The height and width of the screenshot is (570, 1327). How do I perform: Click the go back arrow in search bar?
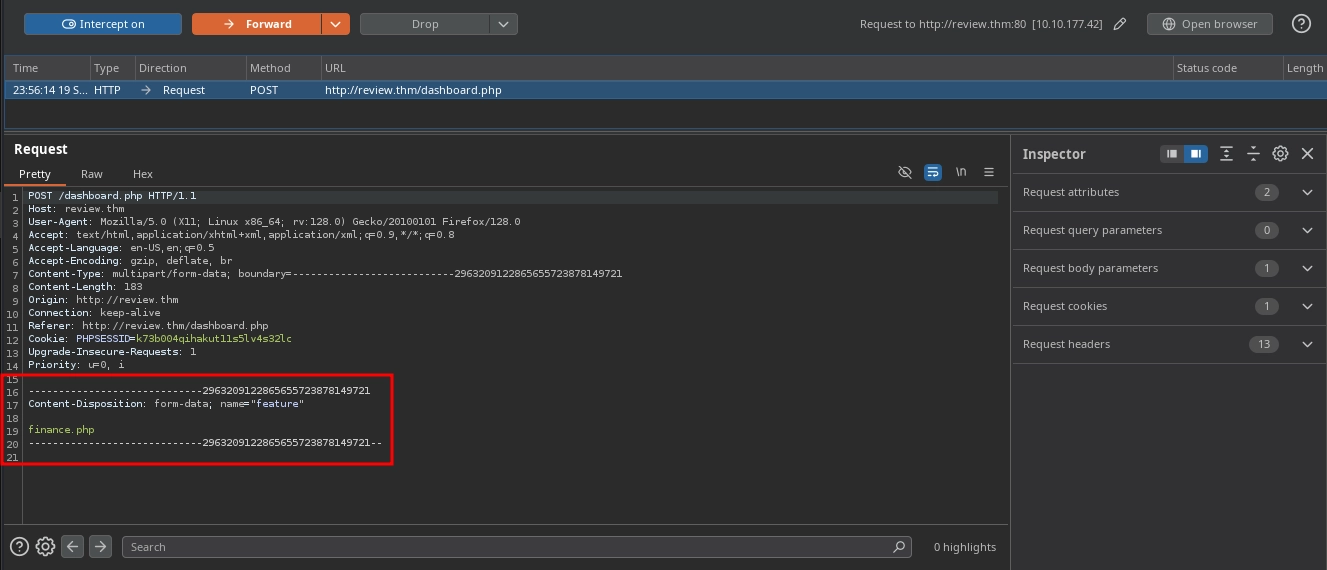(72, 546)
